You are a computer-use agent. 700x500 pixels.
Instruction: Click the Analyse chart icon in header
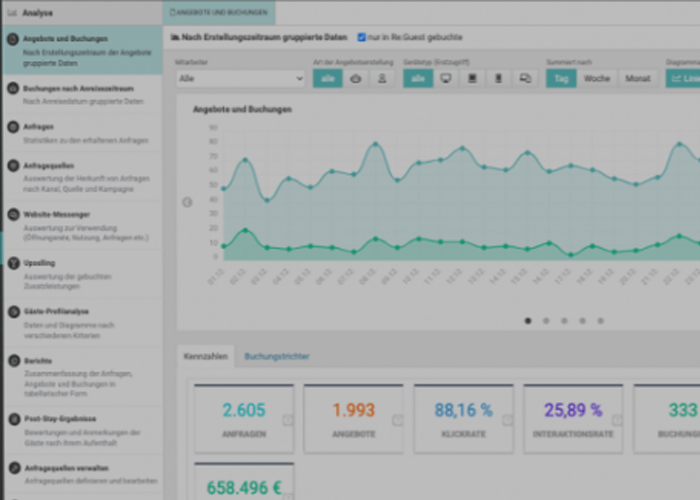[x=12, y=13]
